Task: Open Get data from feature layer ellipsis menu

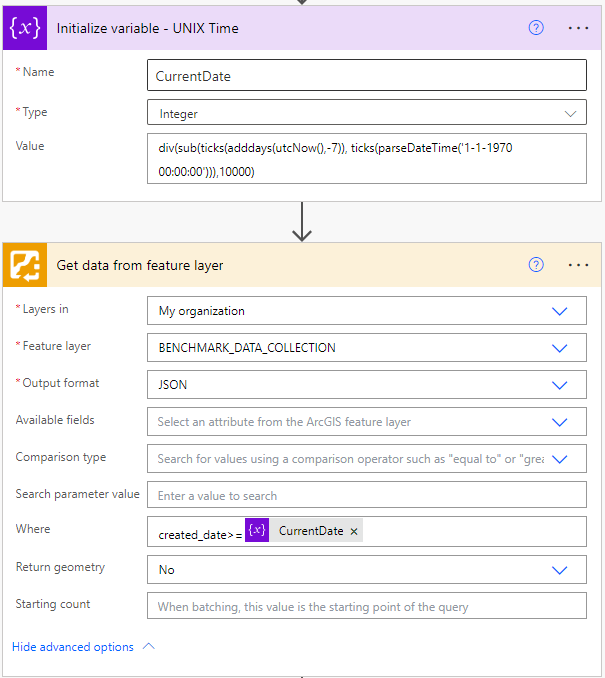Action: (x=578, y=265)
